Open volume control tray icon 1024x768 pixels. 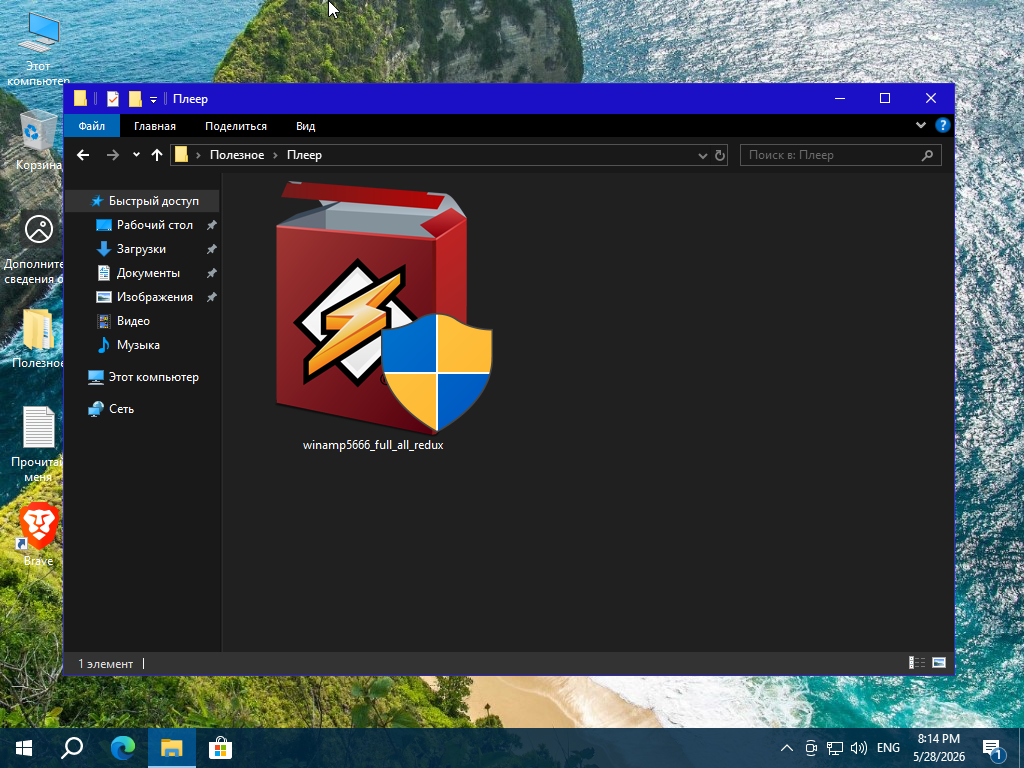pyautogui.click(x=859, y=748)
